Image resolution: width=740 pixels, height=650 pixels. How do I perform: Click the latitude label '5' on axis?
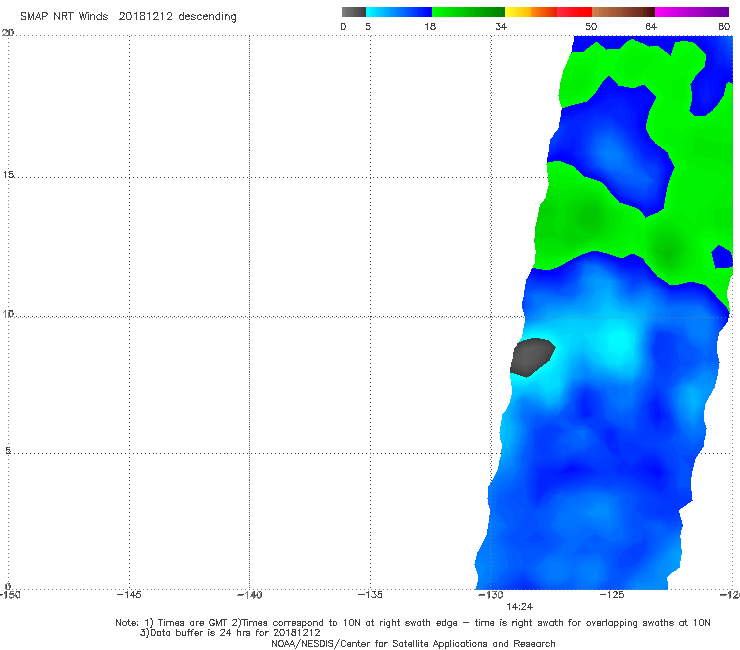(x=8, y=451)
